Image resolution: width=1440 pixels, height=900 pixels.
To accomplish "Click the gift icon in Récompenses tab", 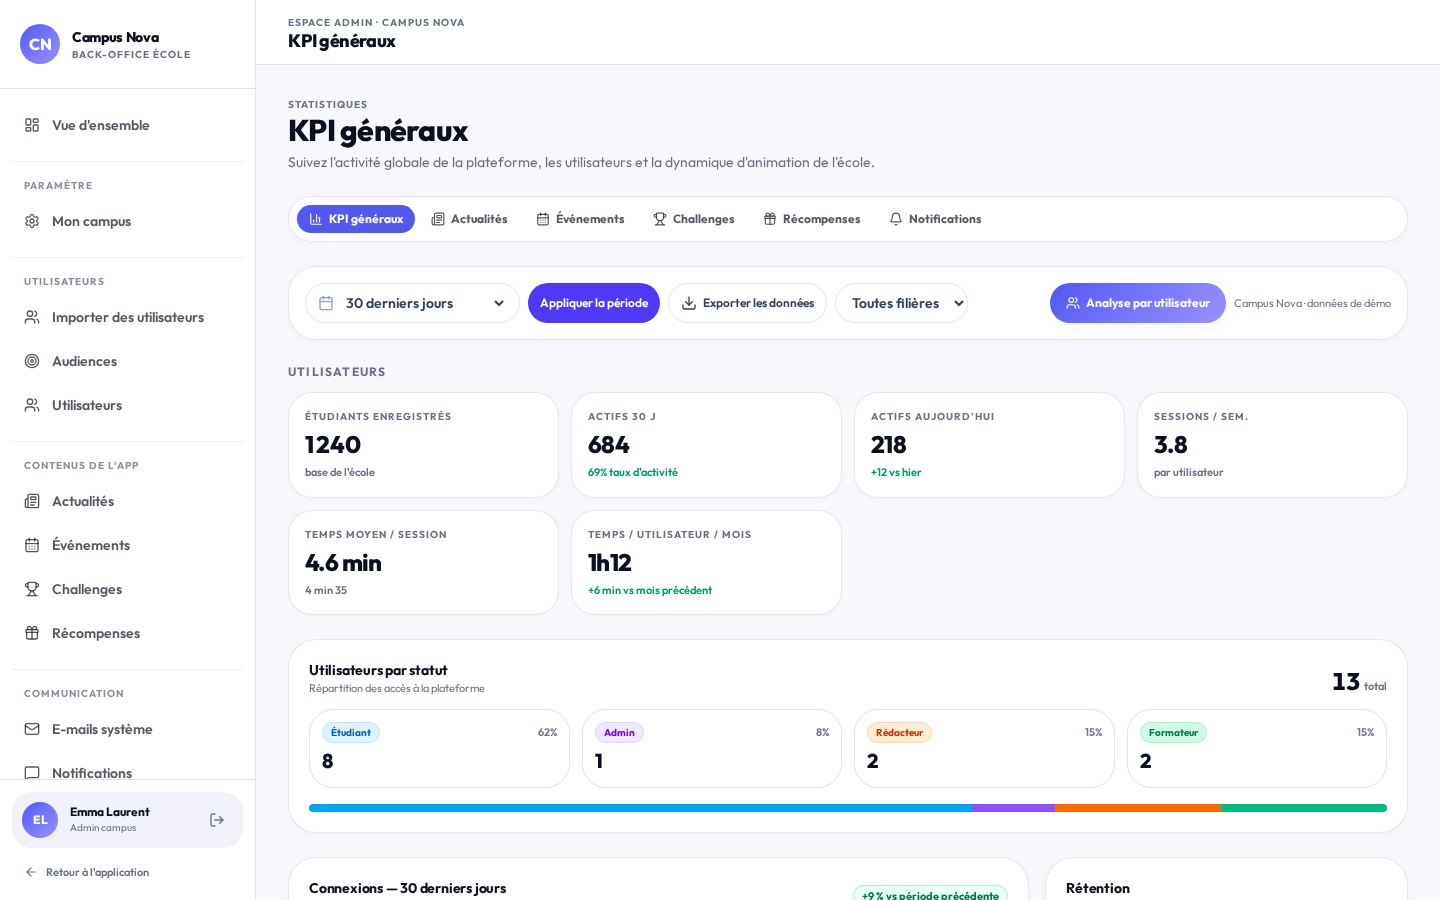I will 770,219.
